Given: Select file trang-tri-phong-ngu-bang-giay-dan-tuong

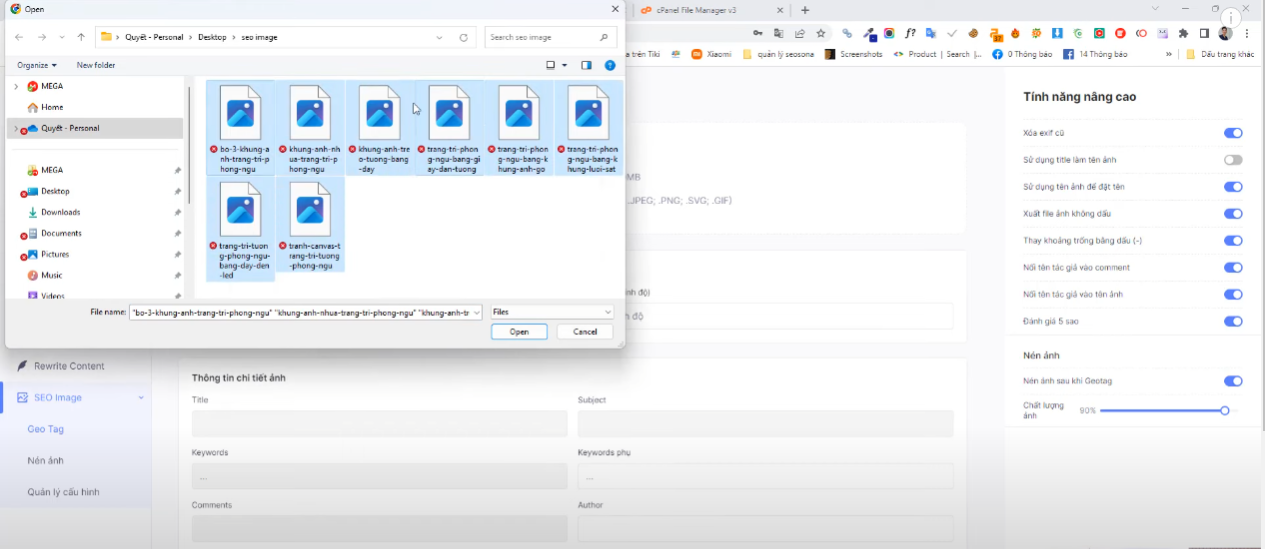Looking at the screenshot, I should (x=449, y=128).
